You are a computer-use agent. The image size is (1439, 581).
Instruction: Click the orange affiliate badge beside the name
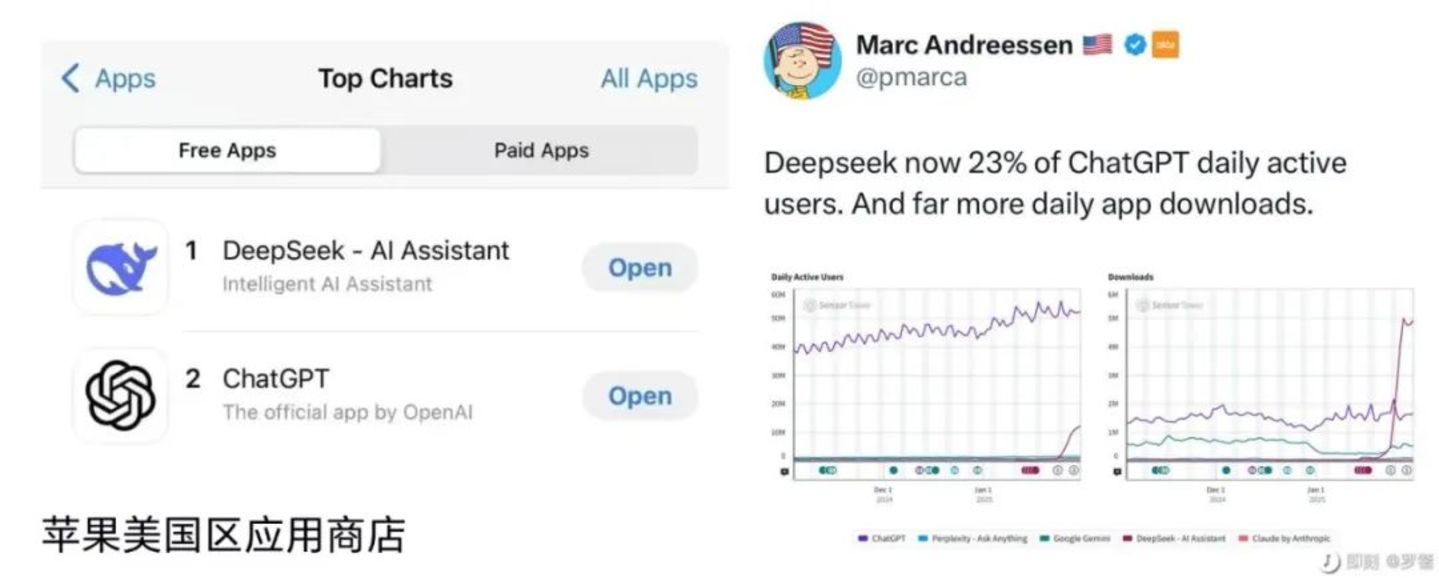(1165, 45)
